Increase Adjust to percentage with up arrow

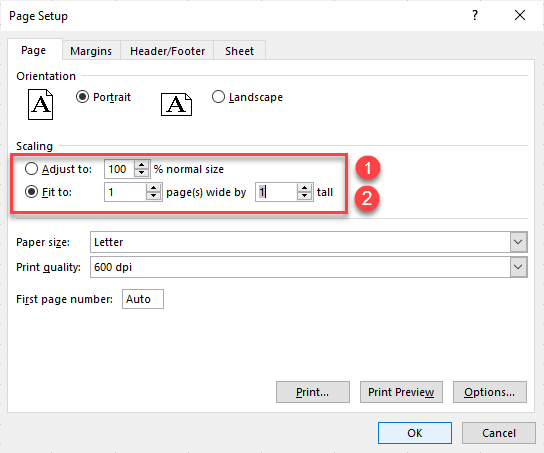(142, 165)
